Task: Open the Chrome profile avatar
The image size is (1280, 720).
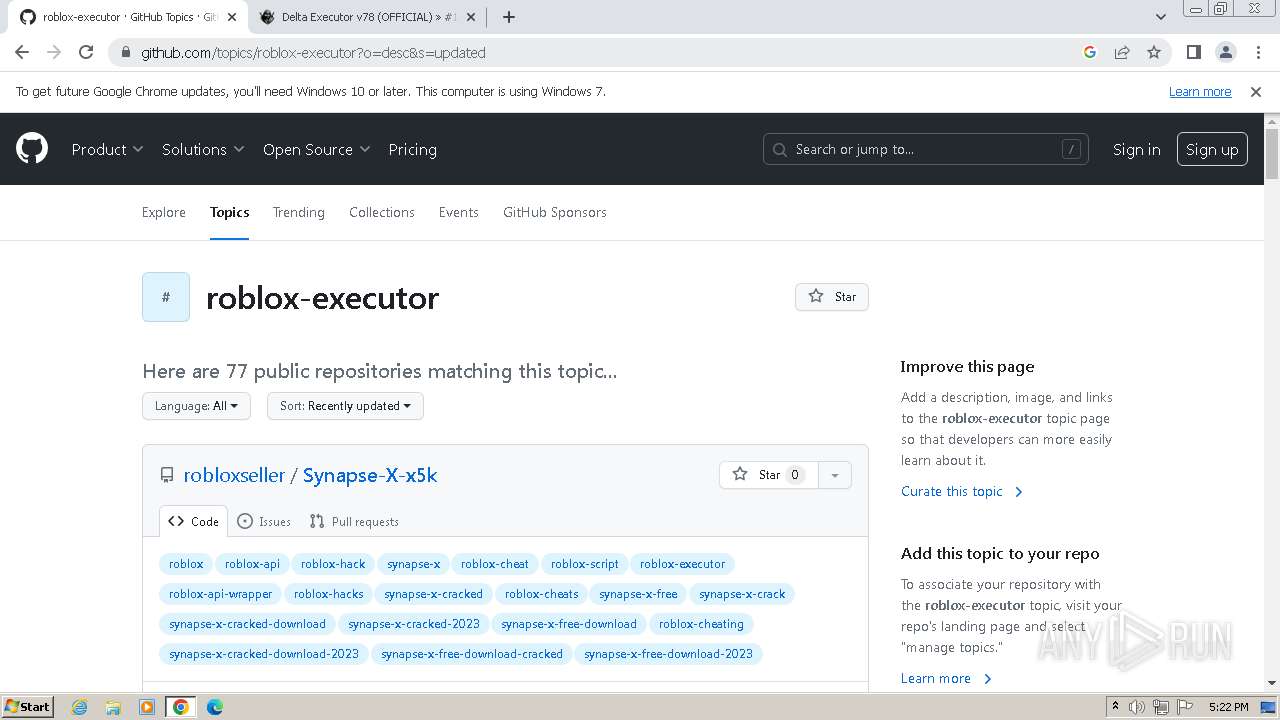Action: pos(1226,52)
